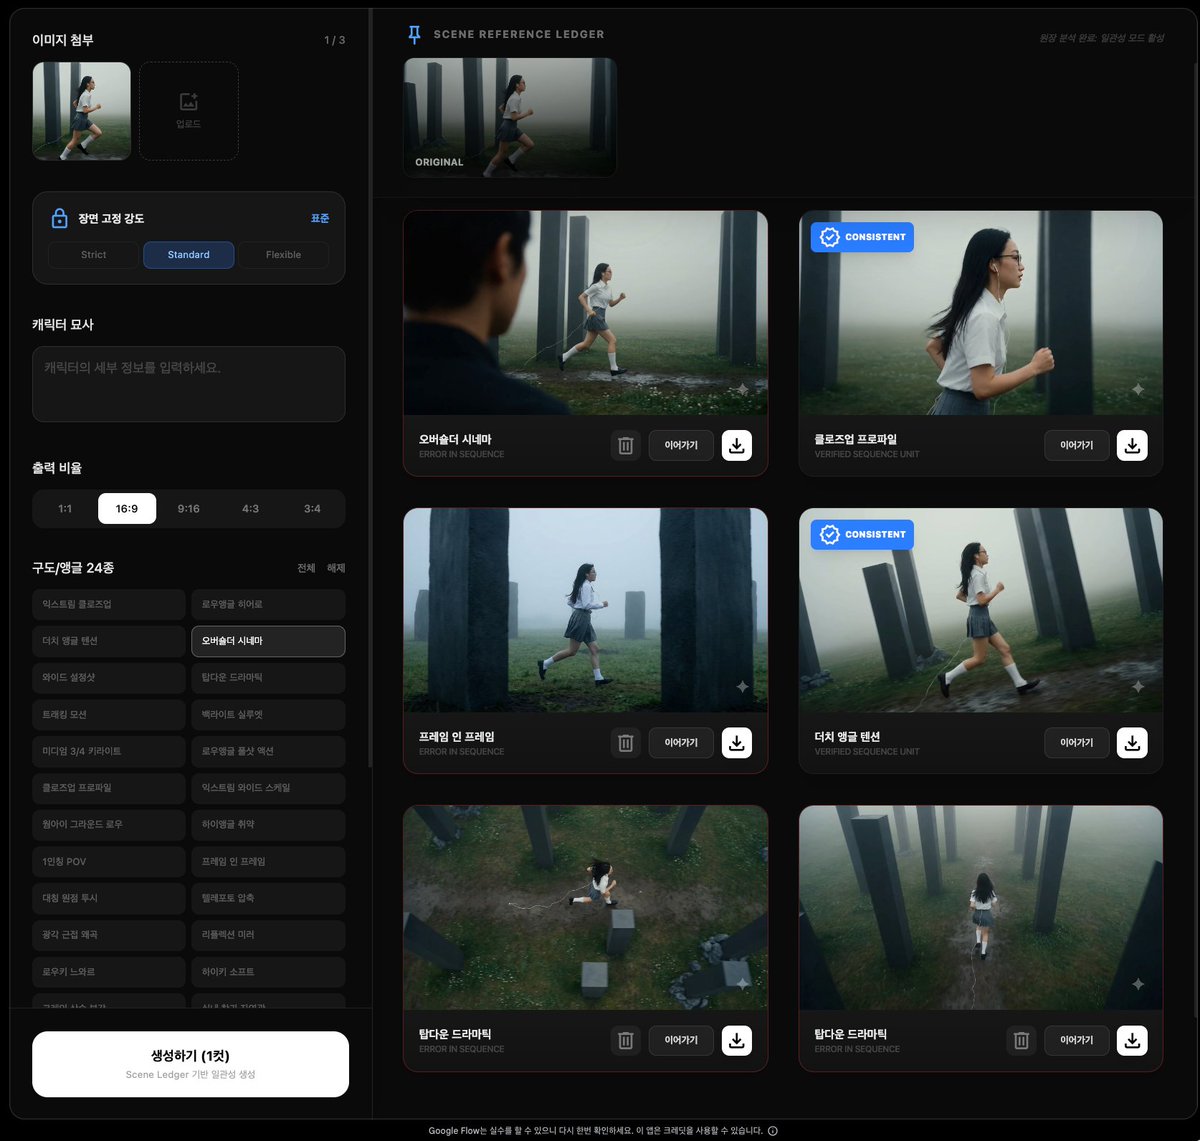Toggle the 와이드 설정샷 angle chip

point(108,678)
